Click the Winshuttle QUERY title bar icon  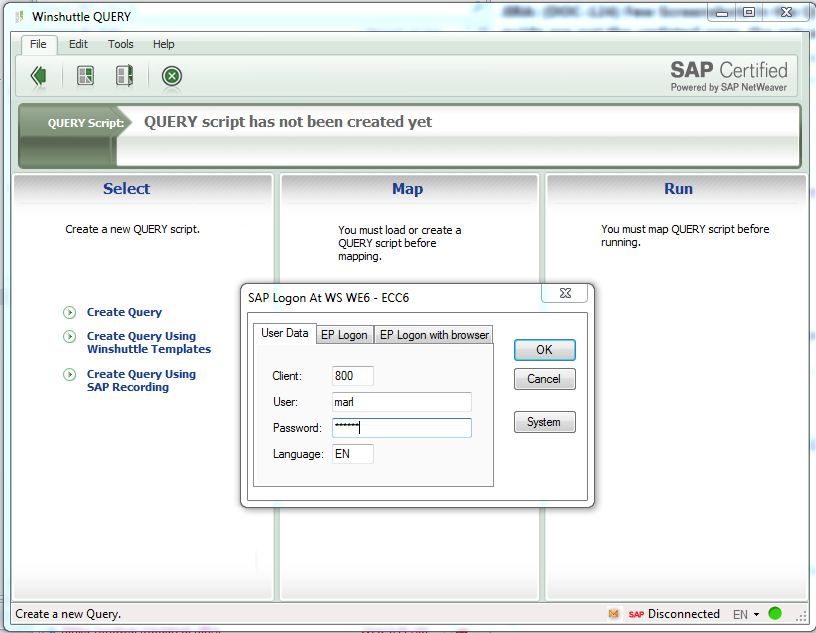coord(20,17)
